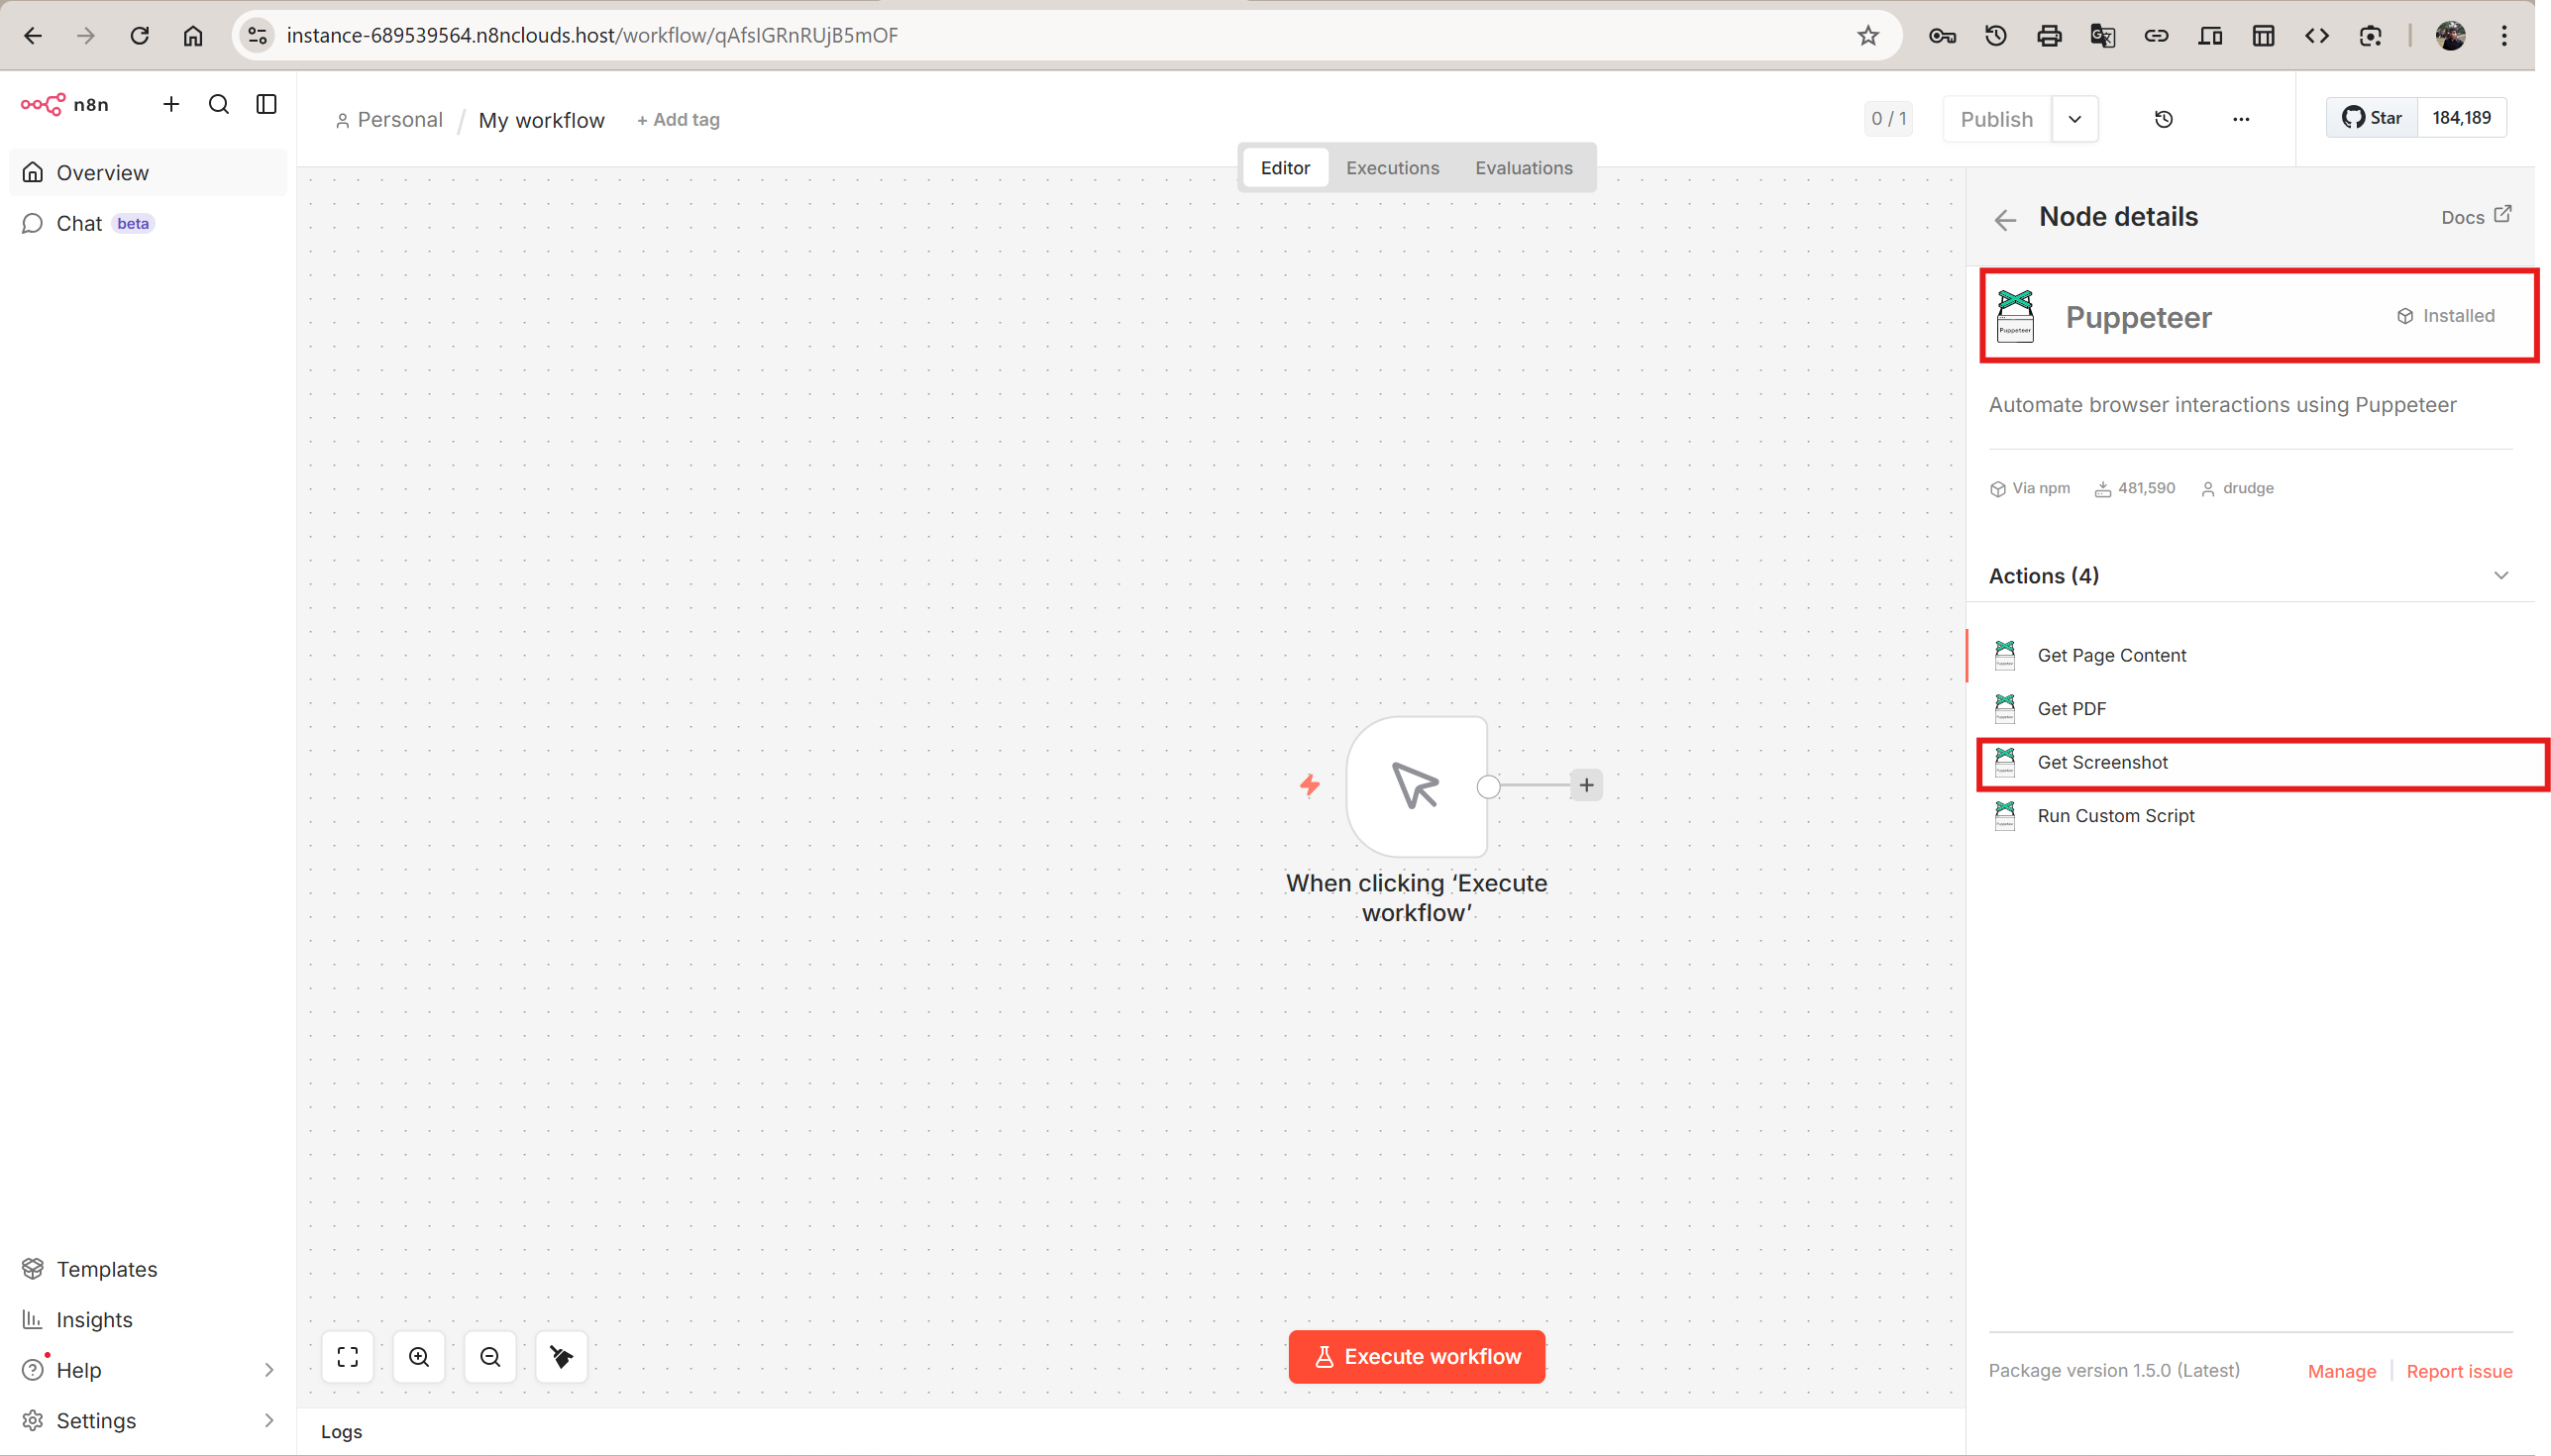
Task: Click the translate page icon
Action: (x=2102, y=36)
